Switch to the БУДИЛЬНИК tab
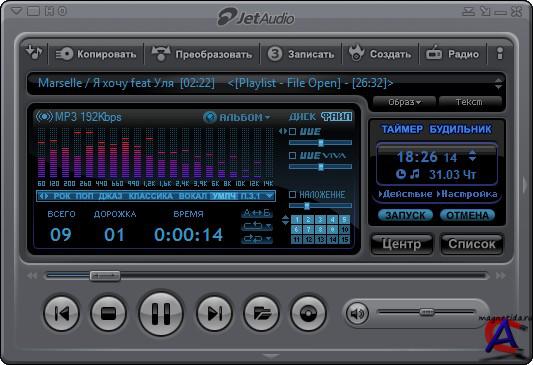This screenshot has width=533, height=365. [x=461, y=129]
